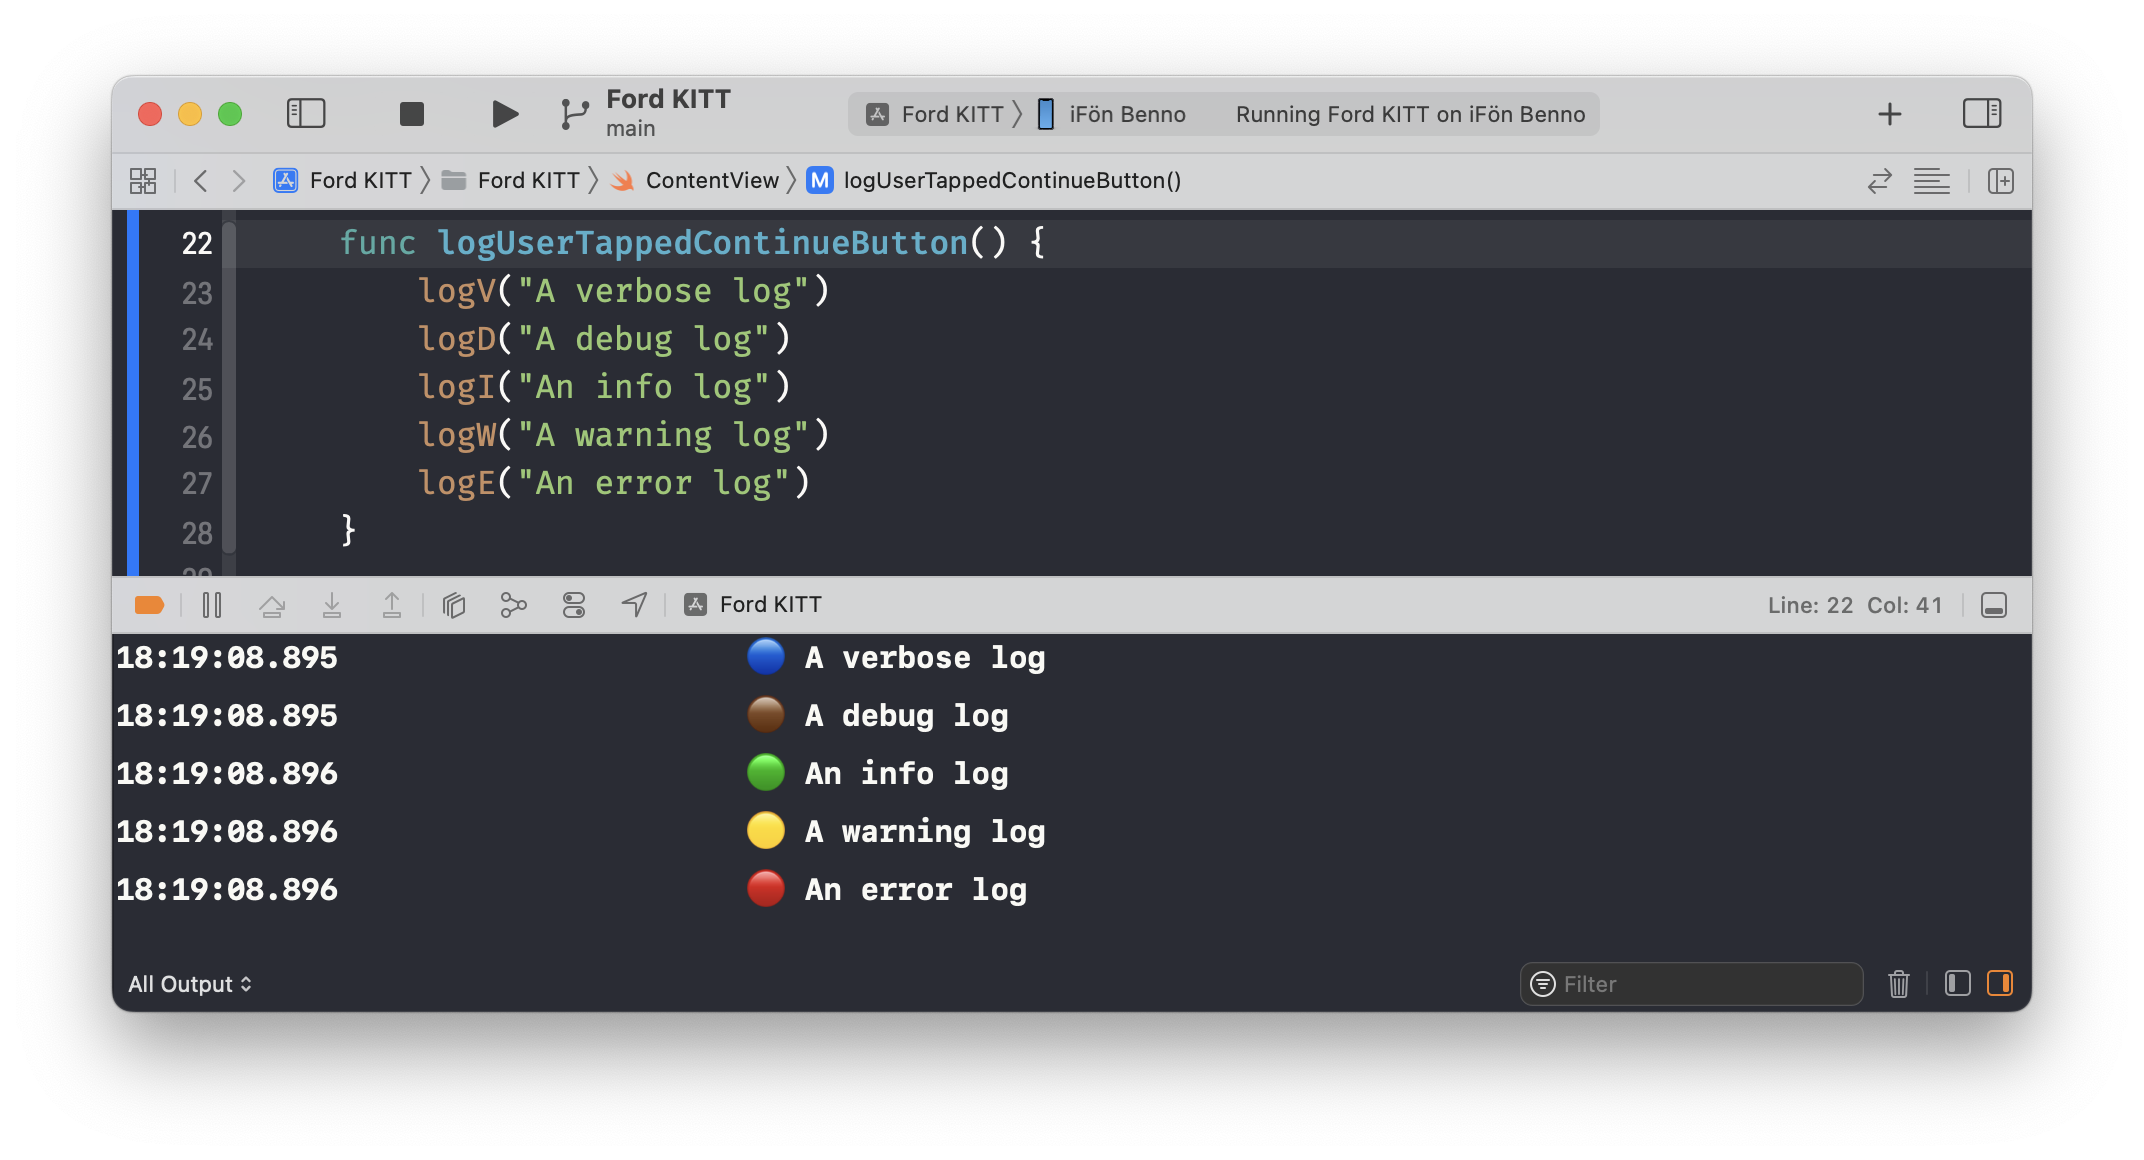Clear the console with trash icon
This screenshot has width=2144, height=1160.
tap(1899, 984)
